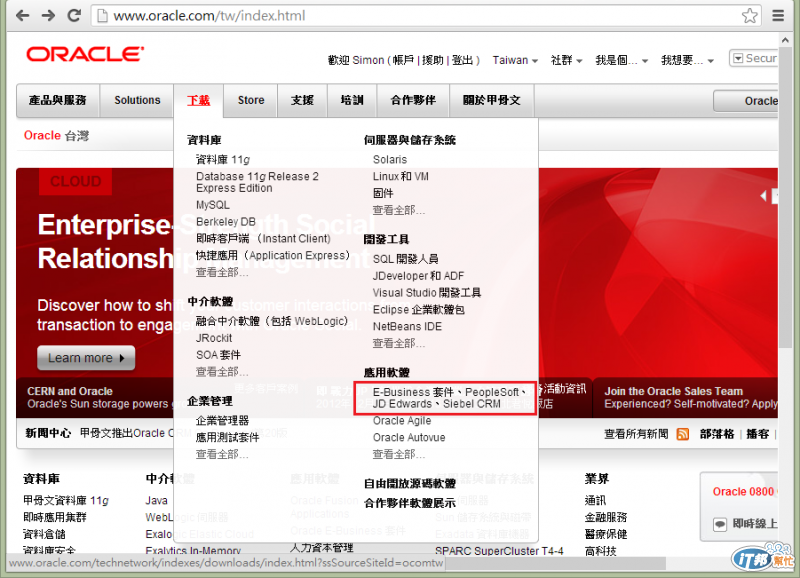Select JDeveloper 和 ADF
Viewport: 800px width, 578px height.
click(x=418, y=276)
